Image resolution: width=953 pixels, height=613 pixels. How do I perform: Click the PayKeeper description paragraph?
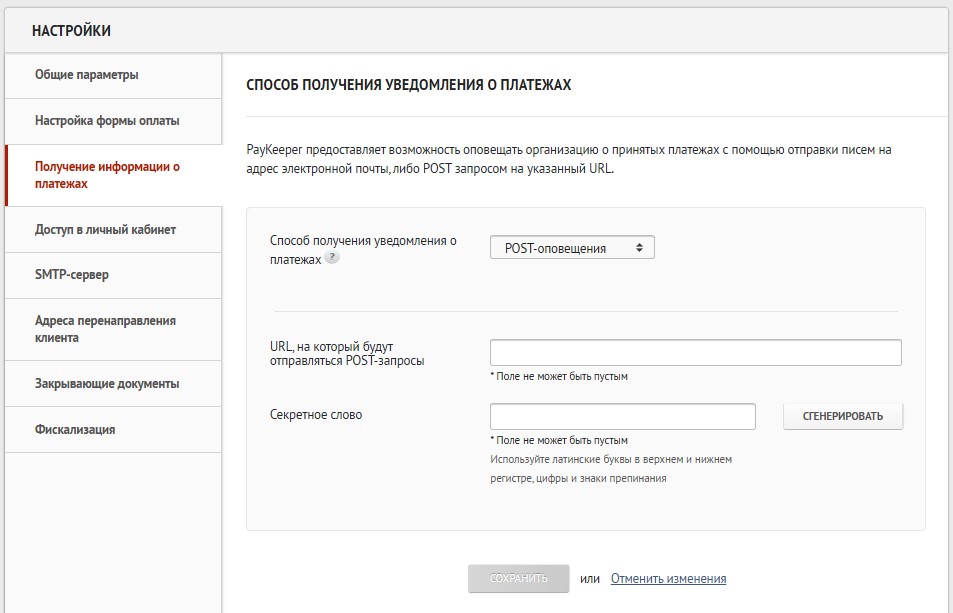click(568, 159)
